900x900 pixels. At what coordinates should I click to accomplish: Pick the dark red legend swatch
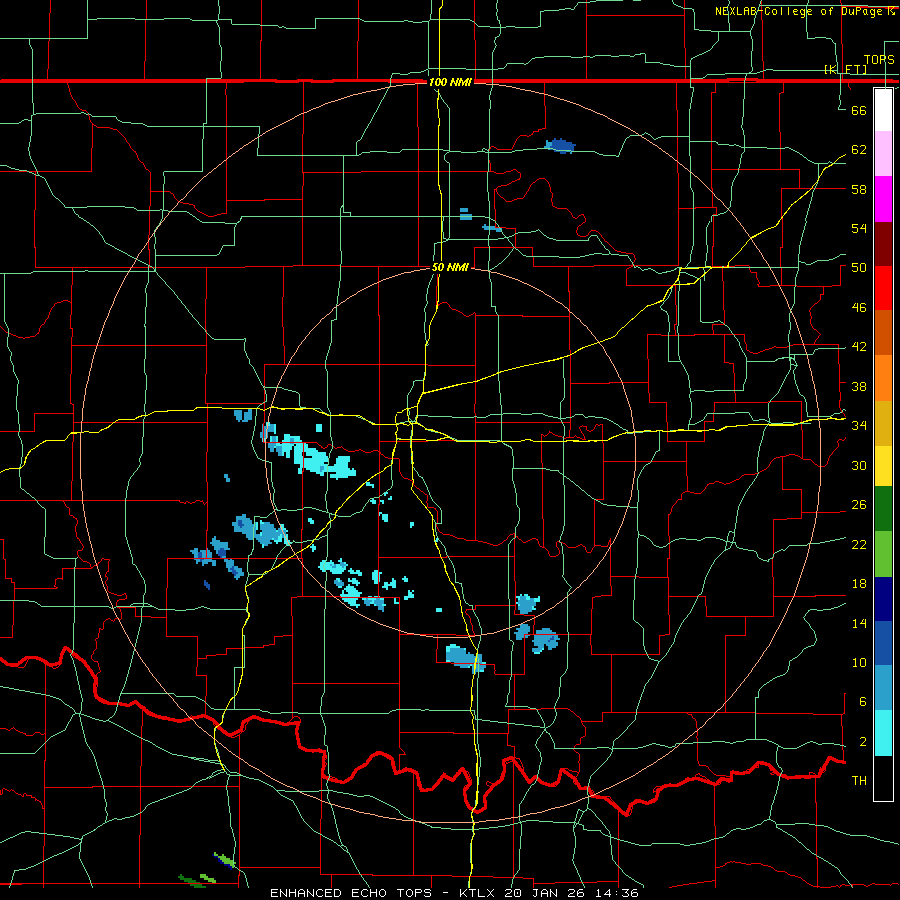pyautogui.click(x=883, y=243)
